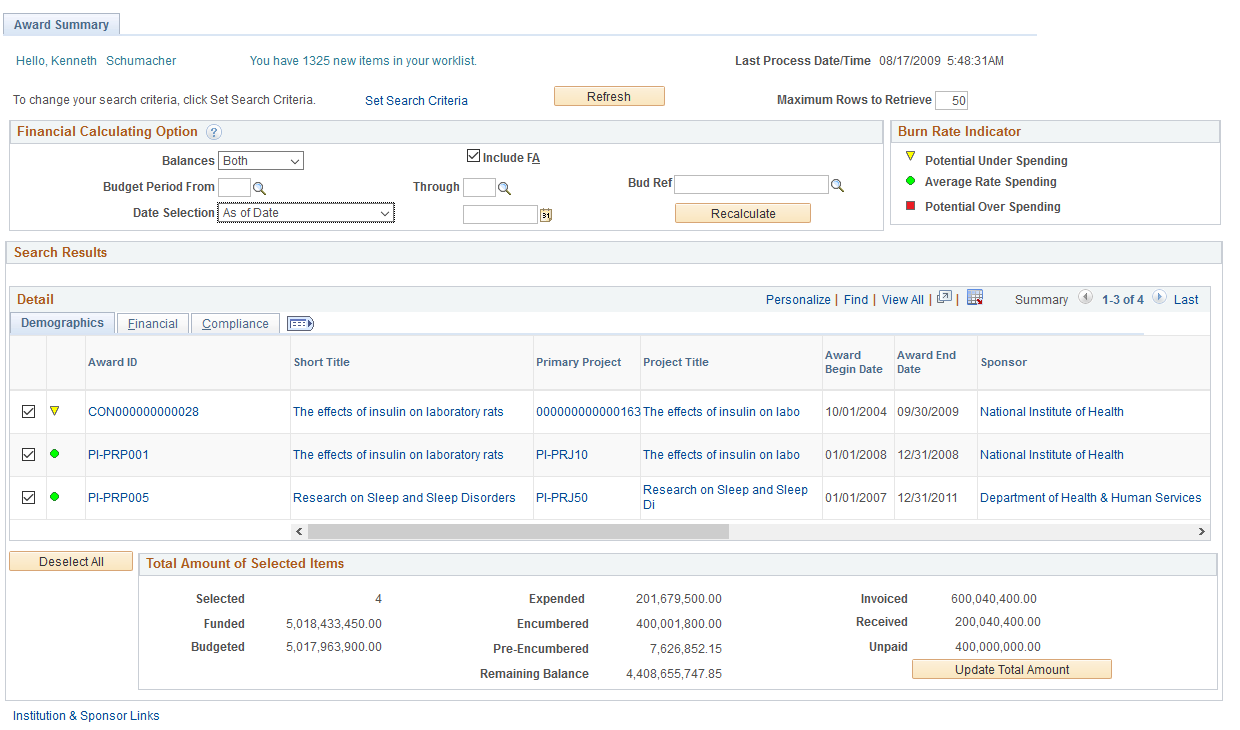Click the As of Date input field
Image resolution: width=1240 pixels, height=730 pixels.
500,214
